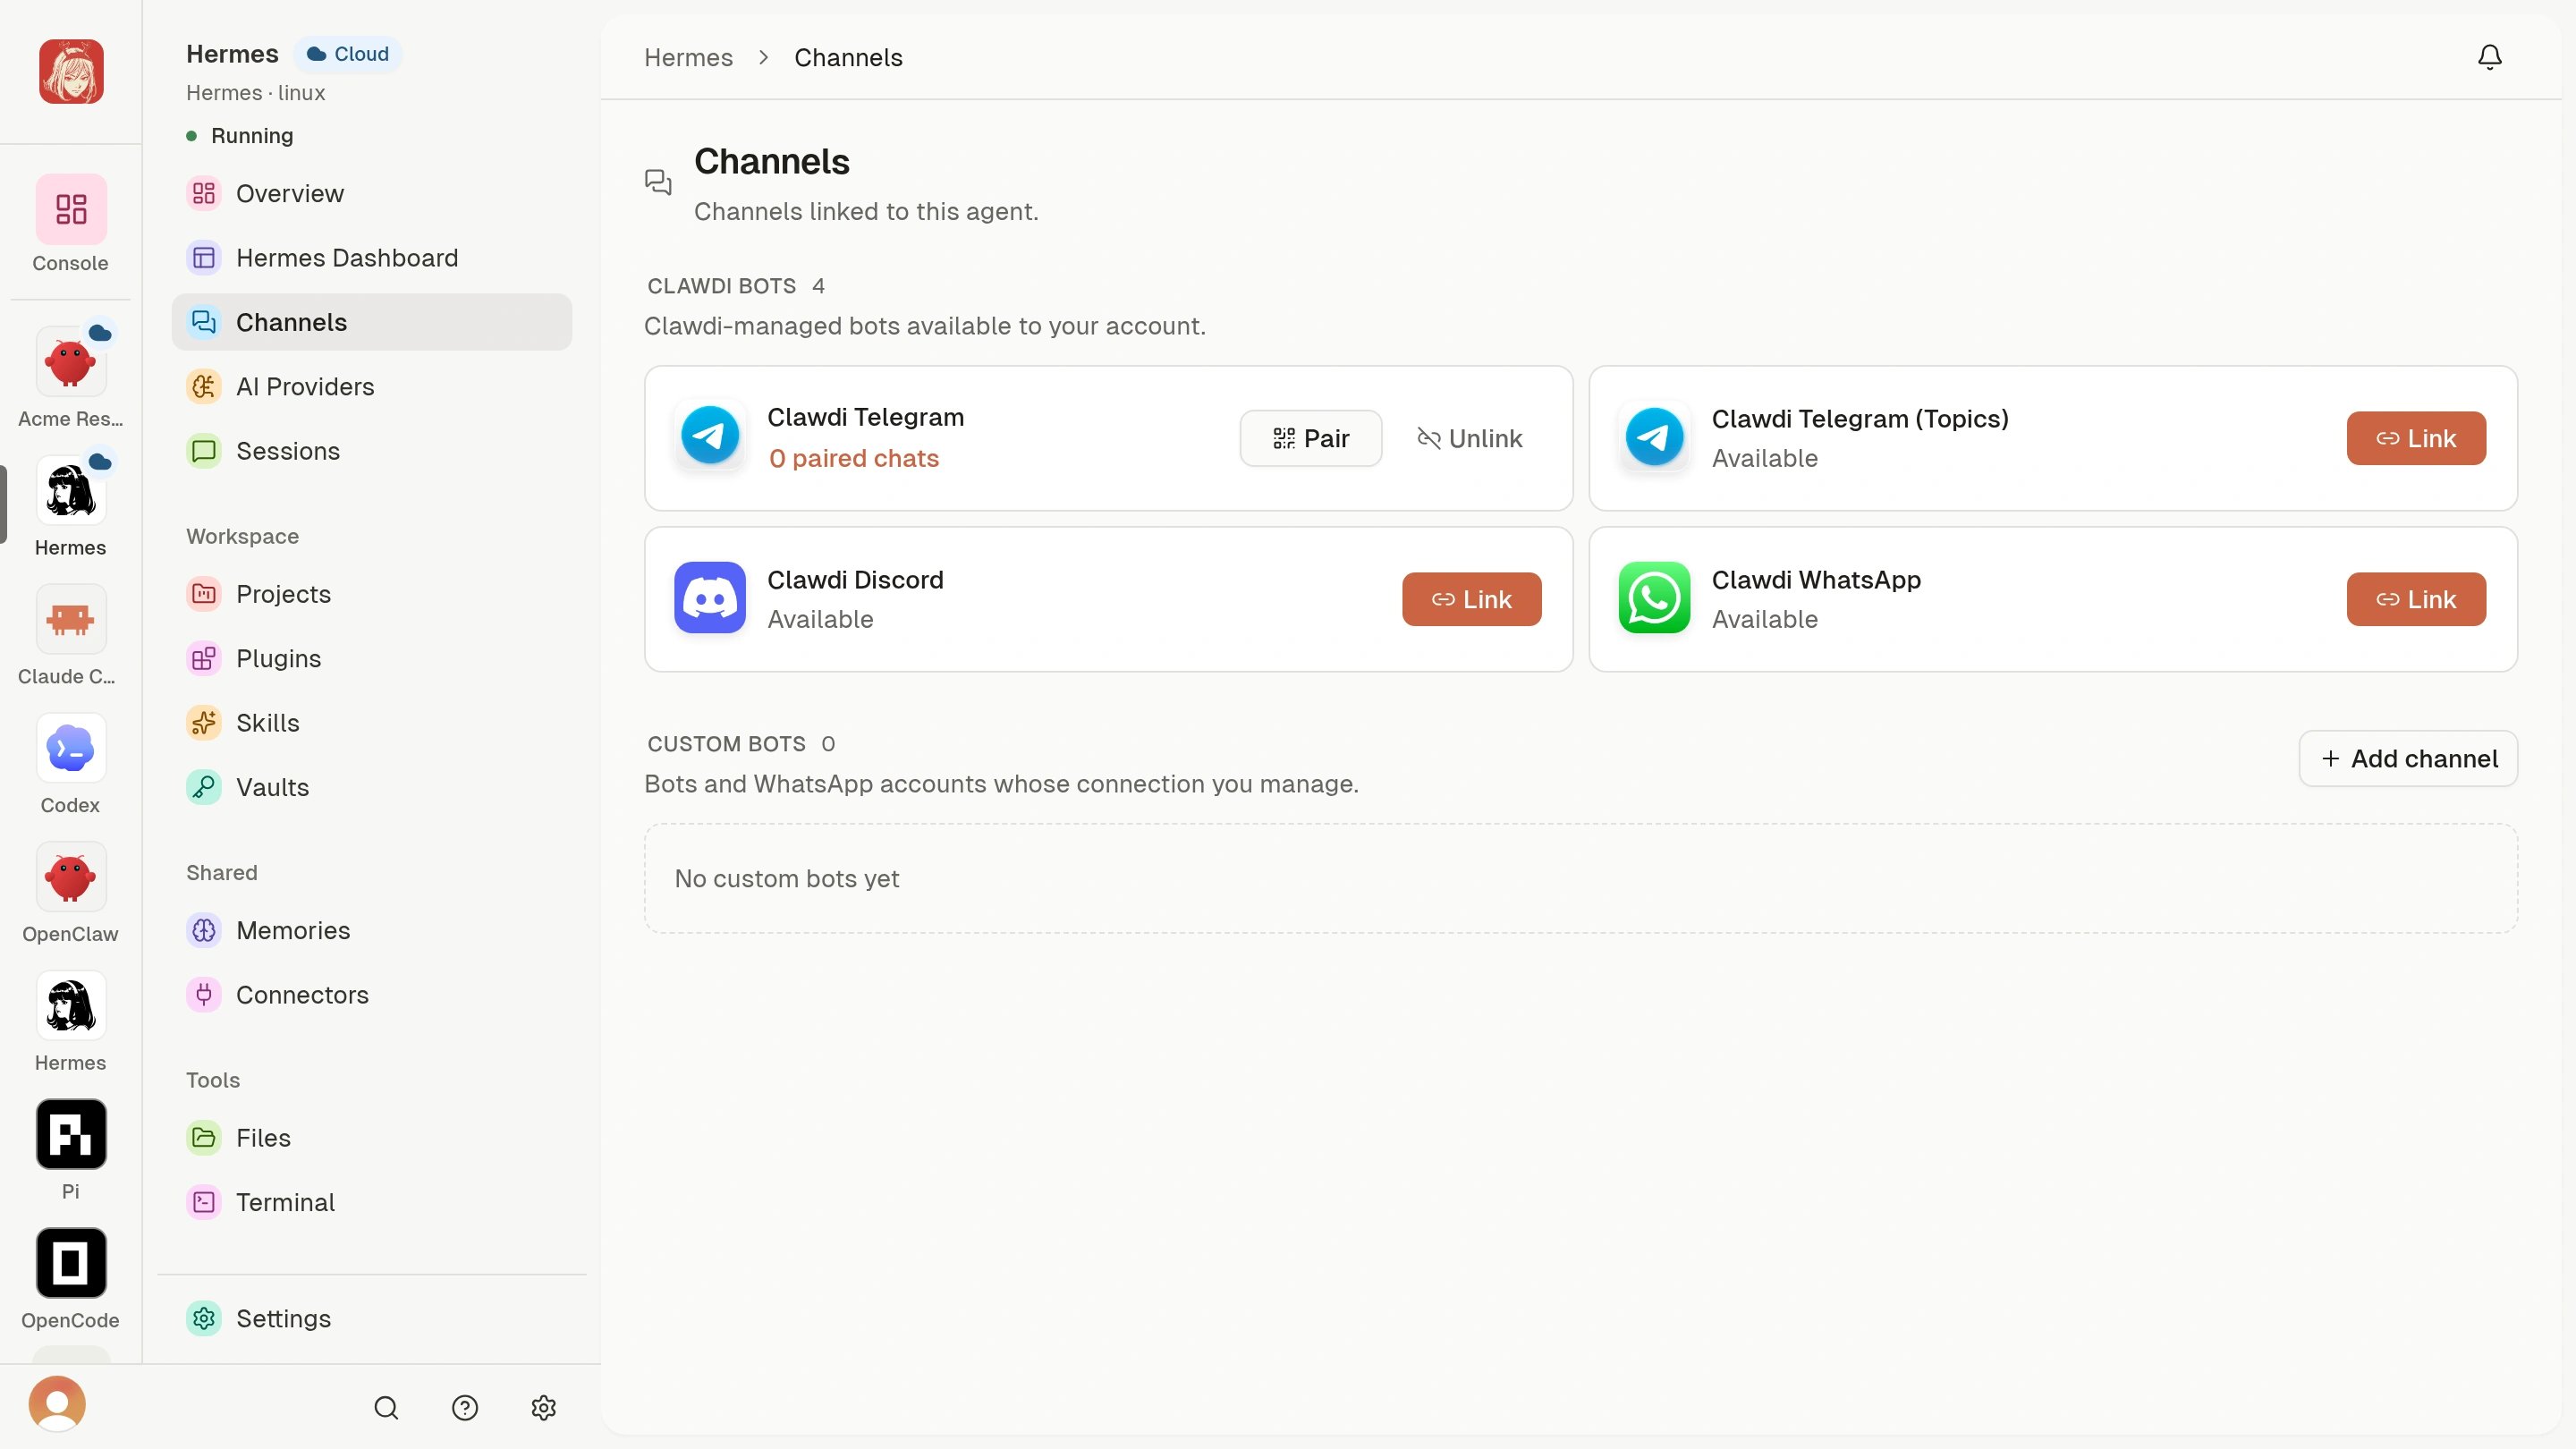Open Vaults in the sidebar

372,788
